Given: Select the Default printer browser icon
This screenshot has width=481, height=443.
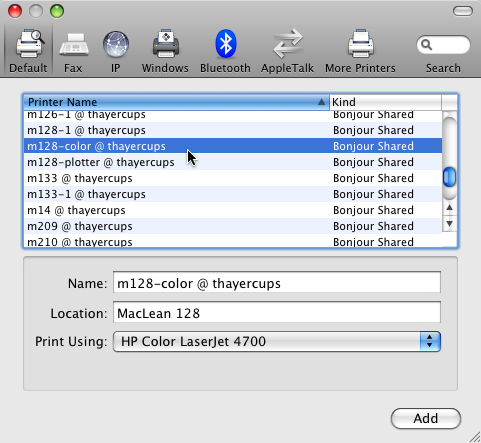Looking at the screenshot, I should pyautogui.click(x=28, y=51).
